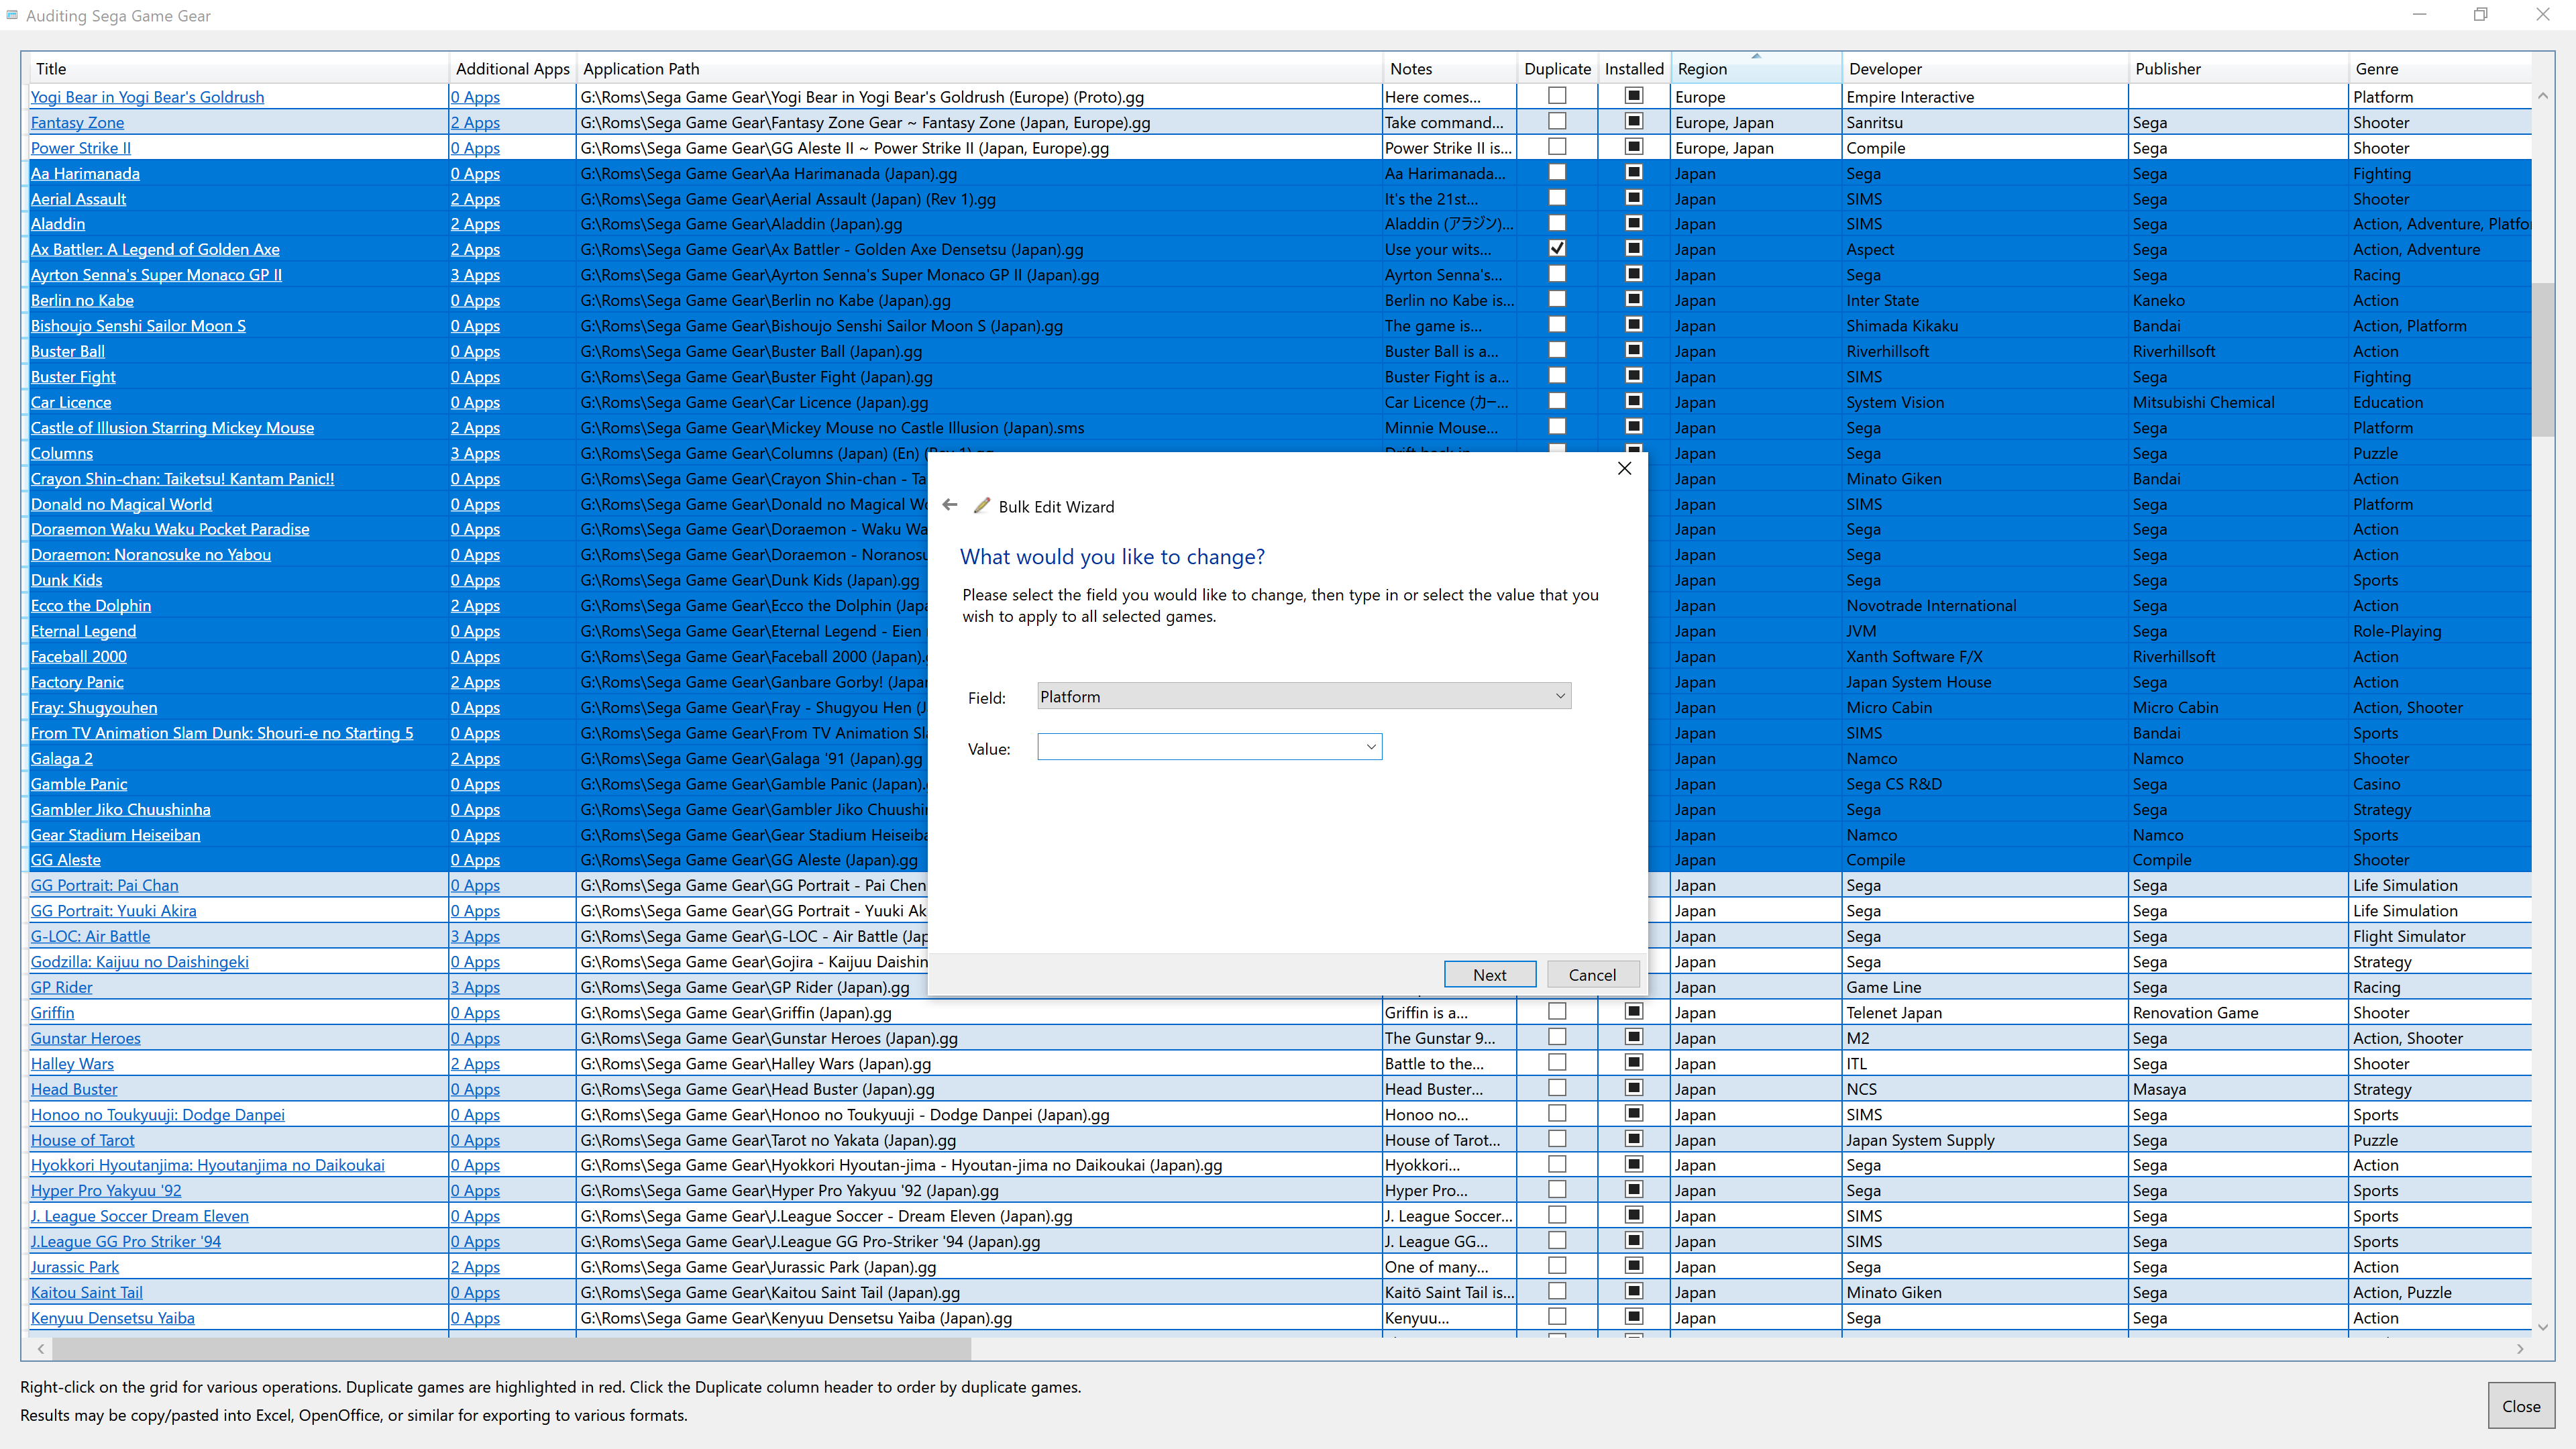Select the Novotrade International developer cell
The image size is (2576, 1449).
[1985, 606]
